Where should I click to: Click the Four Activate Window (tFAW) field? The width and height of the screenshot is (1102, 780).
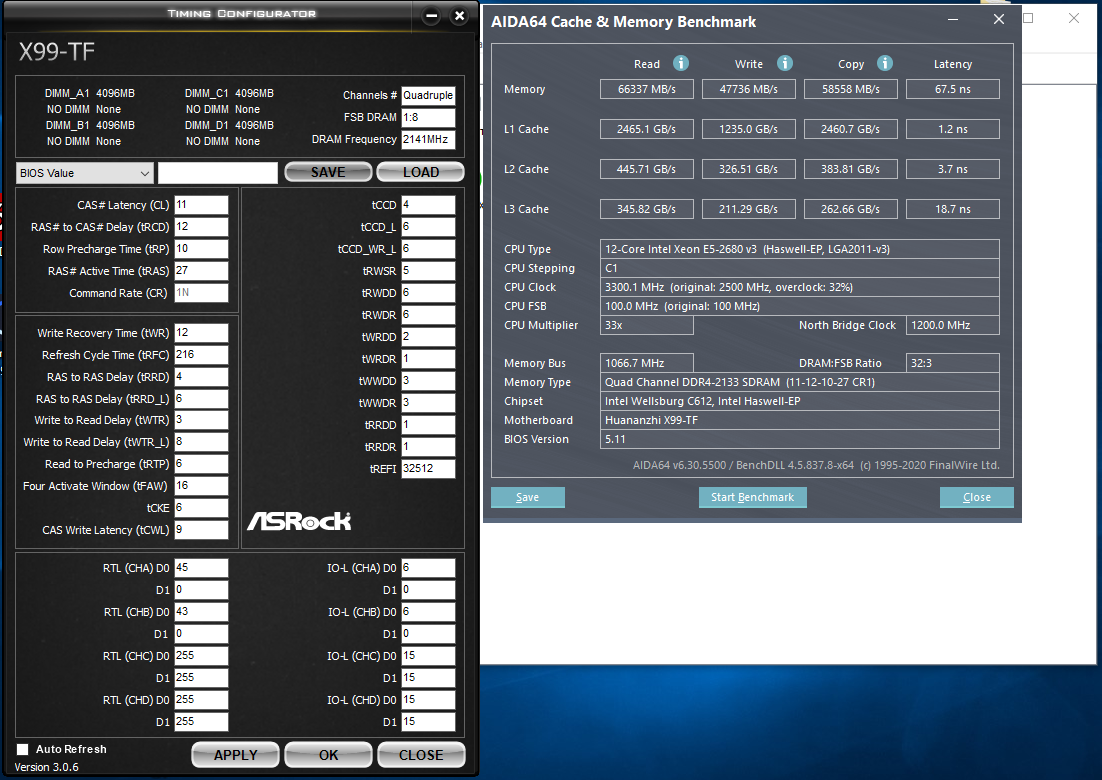click(x=201, y=486)
